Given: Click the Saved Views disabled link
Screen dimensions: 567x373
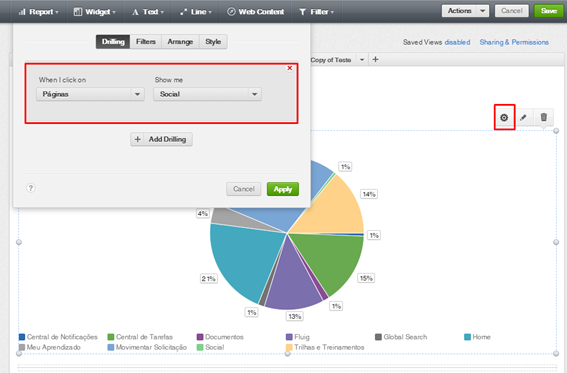Looking at the screenshot, I should pos(457,42).
